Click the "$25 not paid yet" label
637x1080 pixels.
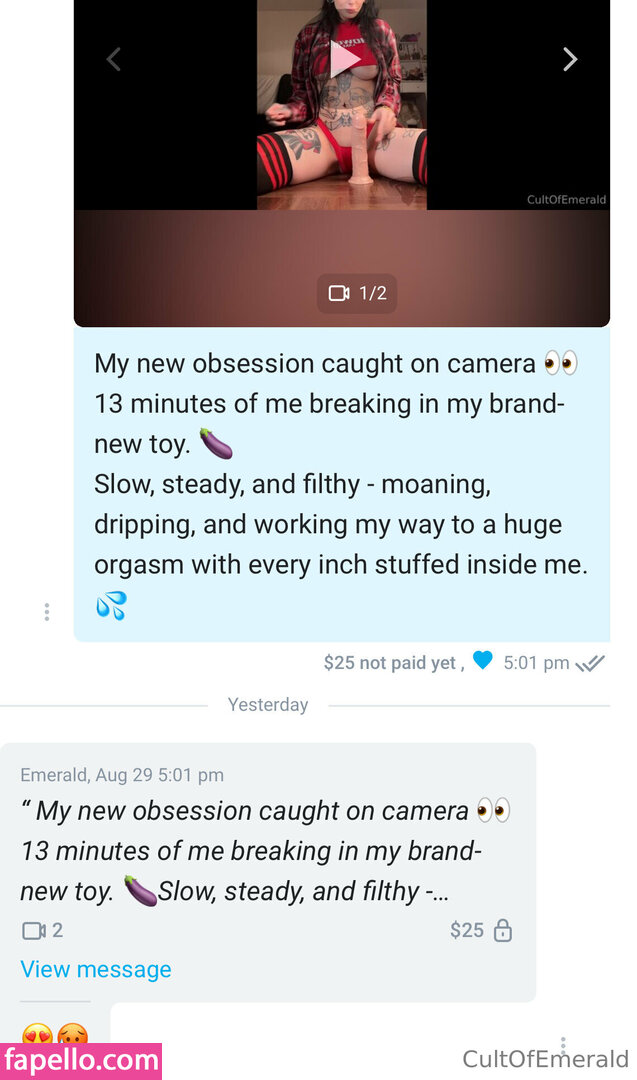(390, 663)
